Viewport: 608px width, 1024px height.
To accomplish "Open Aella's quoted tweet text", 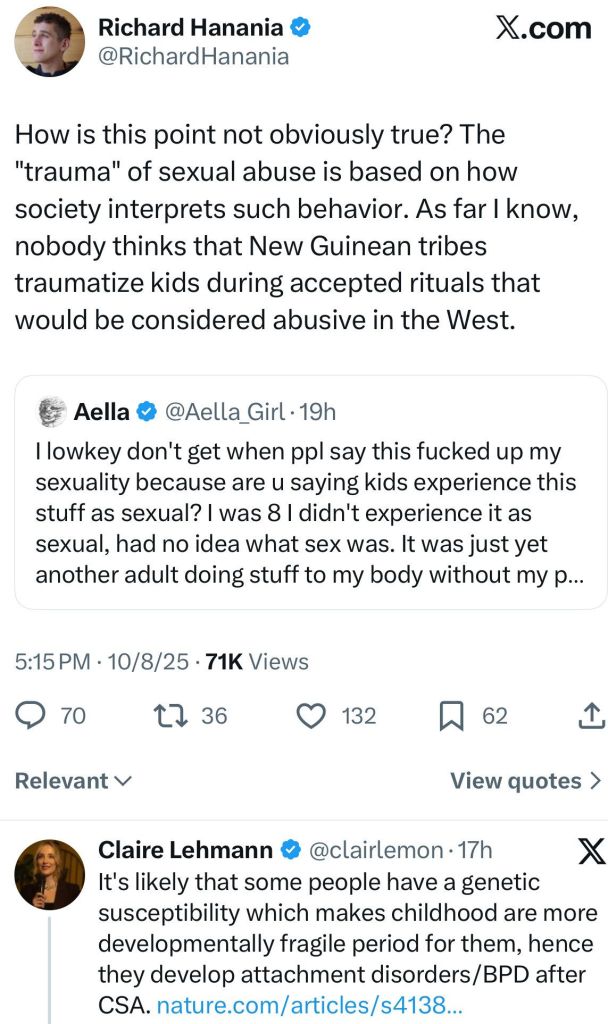I will 306,513.
